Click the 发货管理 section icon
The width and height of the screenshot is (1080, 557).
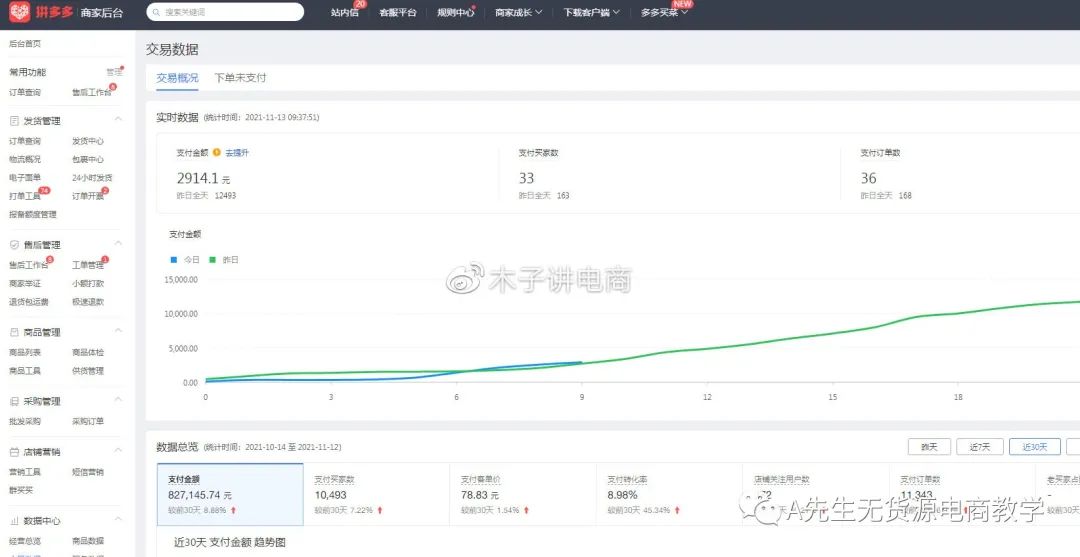[14, 121]
